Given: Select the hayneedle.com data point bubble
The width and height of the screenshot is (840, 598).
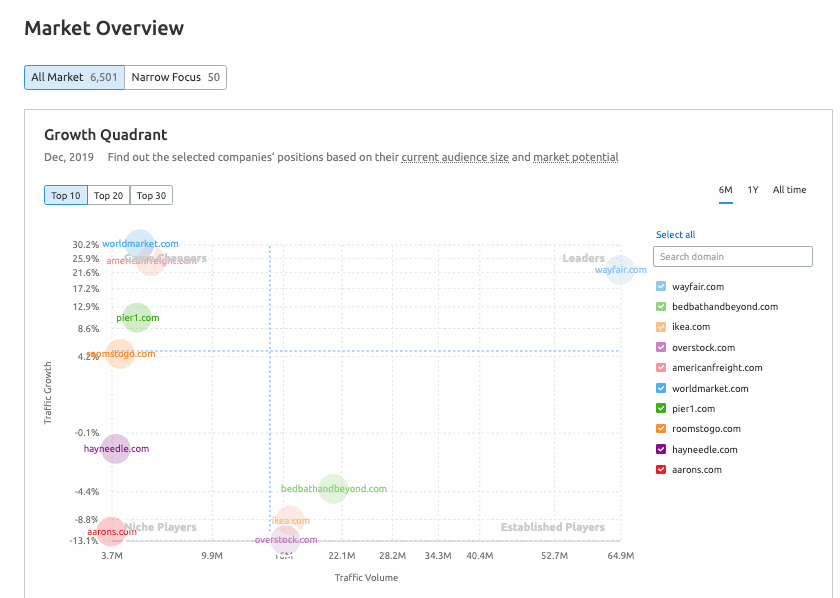Looking at the screenshot, I should [x=116, y=449].
